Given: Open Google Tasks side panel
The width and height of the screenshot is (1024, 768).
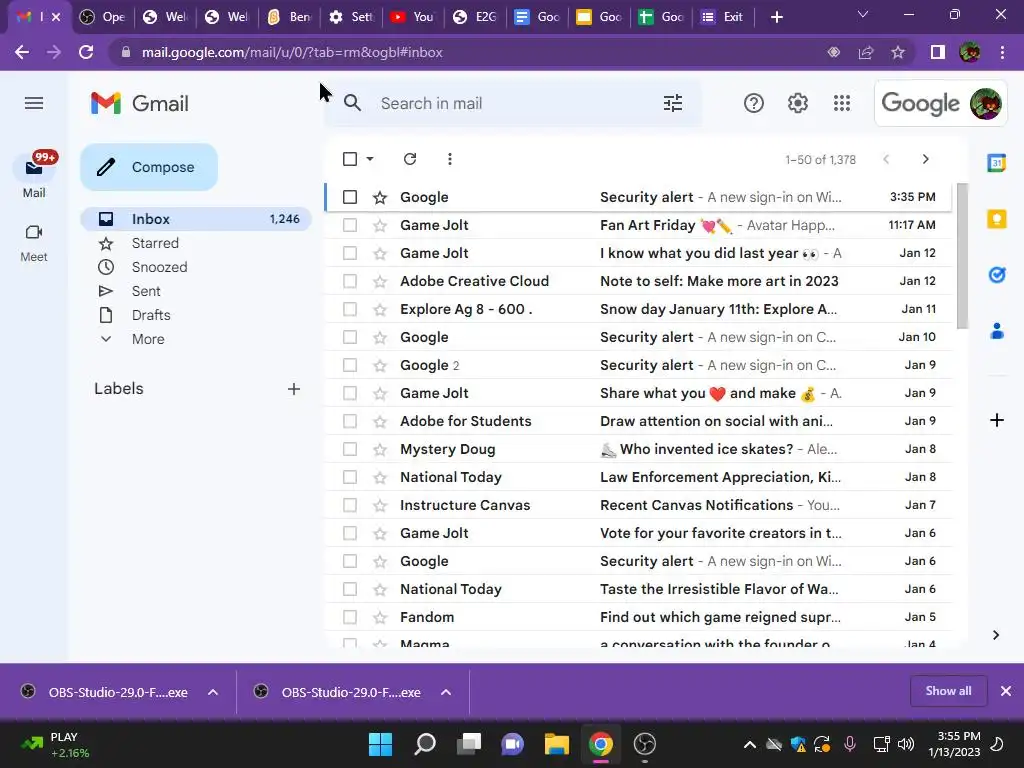Looking at the screenshot, I should pos(997,275).
